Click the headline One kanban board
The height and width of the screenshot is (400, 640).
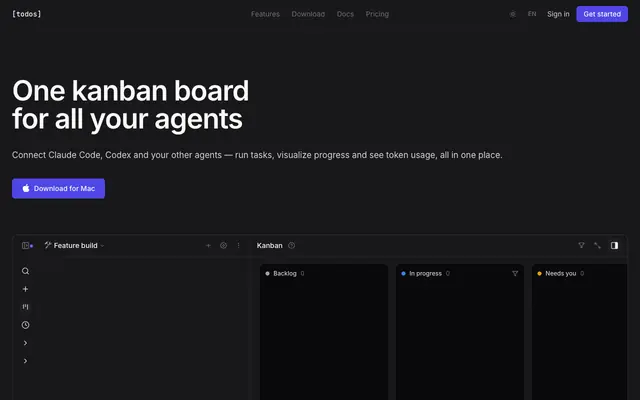(131, 91)
